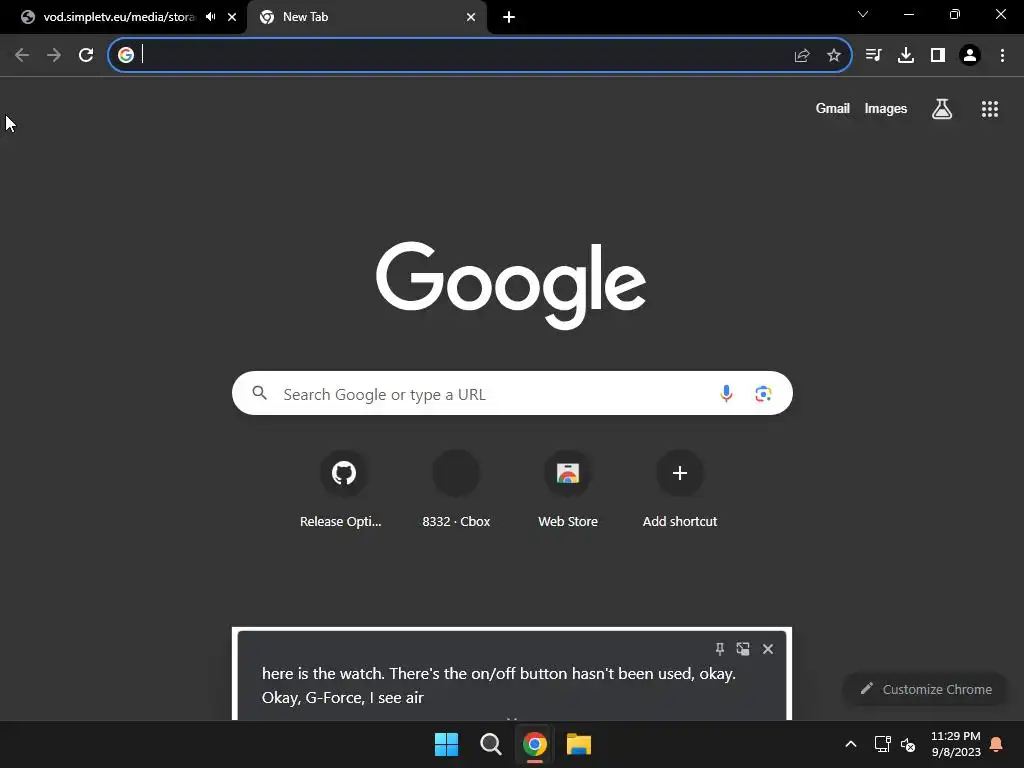1024x768 pixels.
Task: Open the Downloads icon in toolbar
Action: click(906, 55)
